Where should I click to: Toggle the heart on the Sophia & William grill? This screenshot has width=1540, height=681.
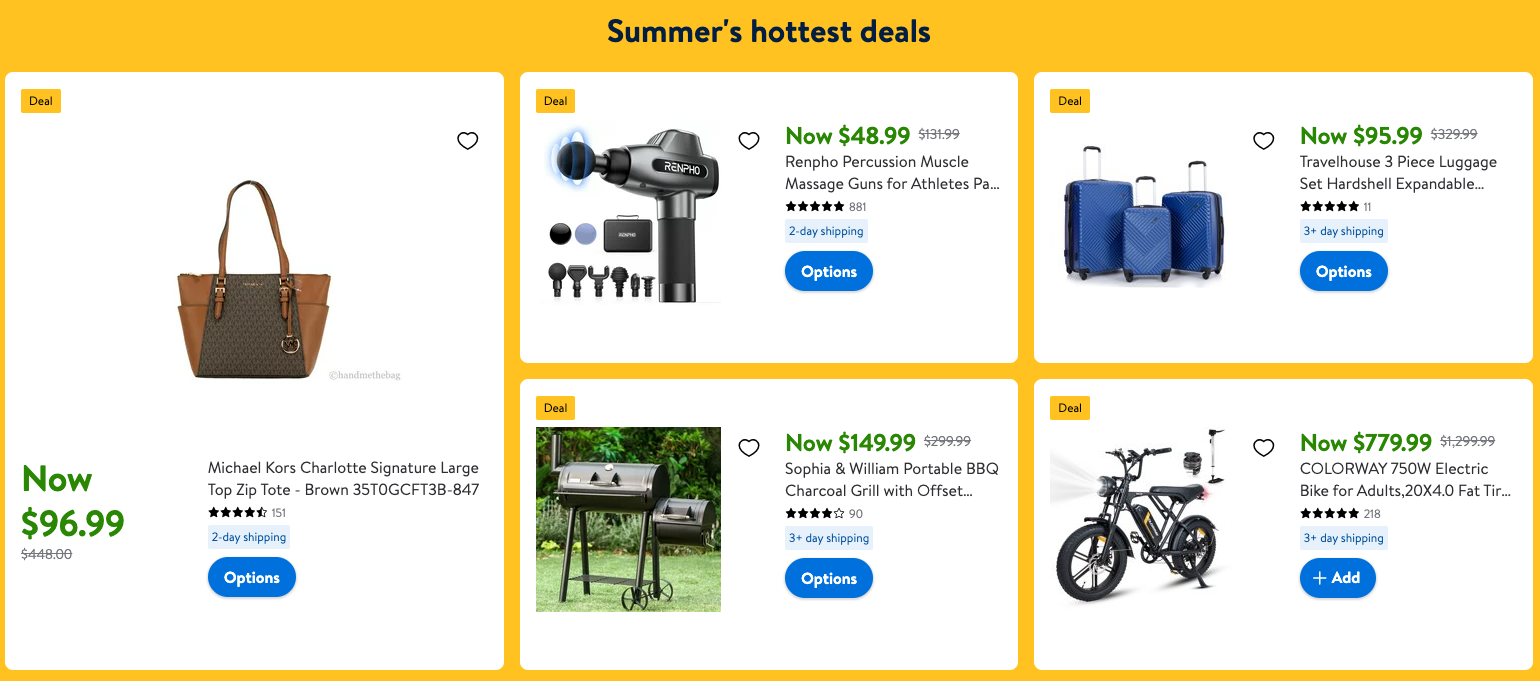[x=748, y=448]
